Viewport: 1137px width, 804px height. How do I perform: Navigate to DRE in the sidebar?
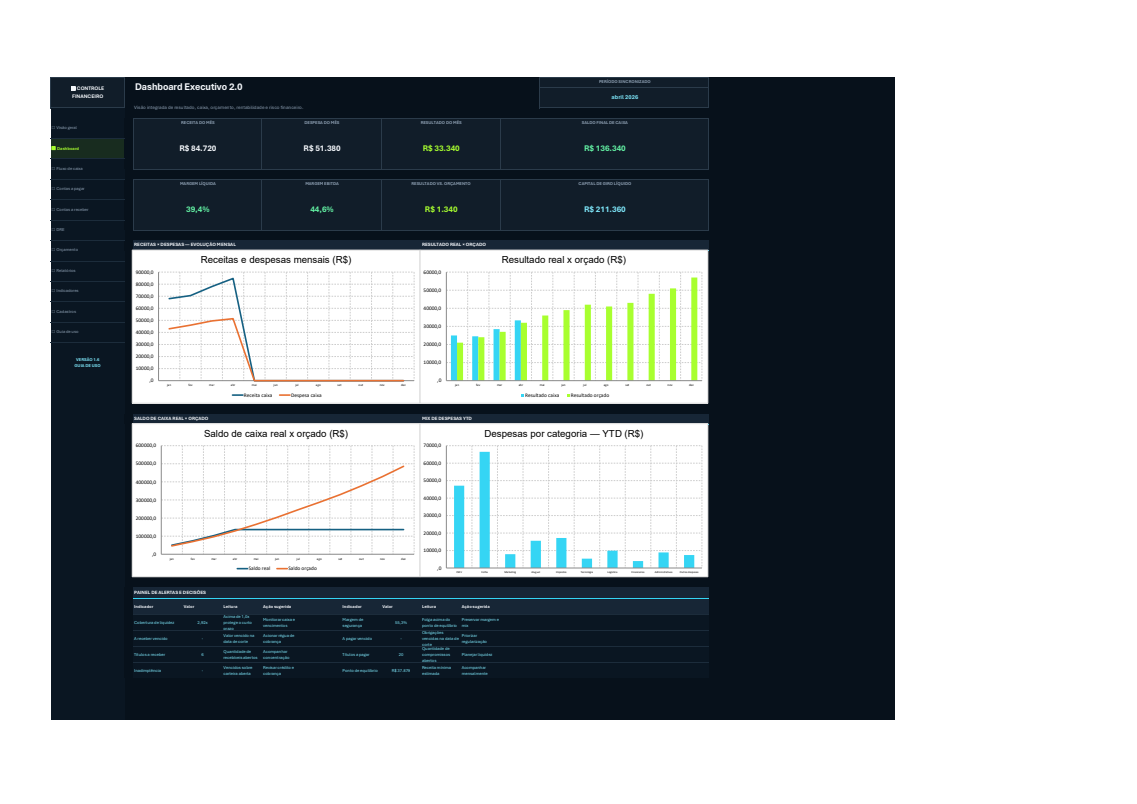click(87, 229)
